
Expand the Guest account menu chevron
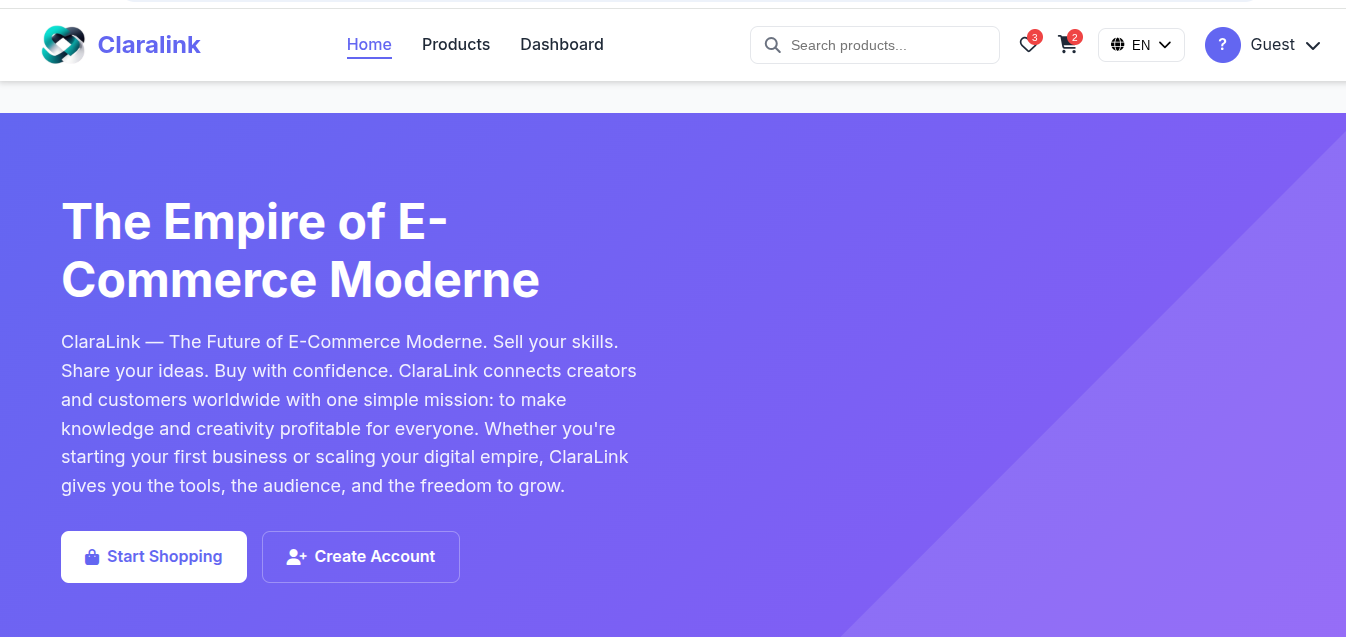pyautogui.click(x=1313, y=45)
